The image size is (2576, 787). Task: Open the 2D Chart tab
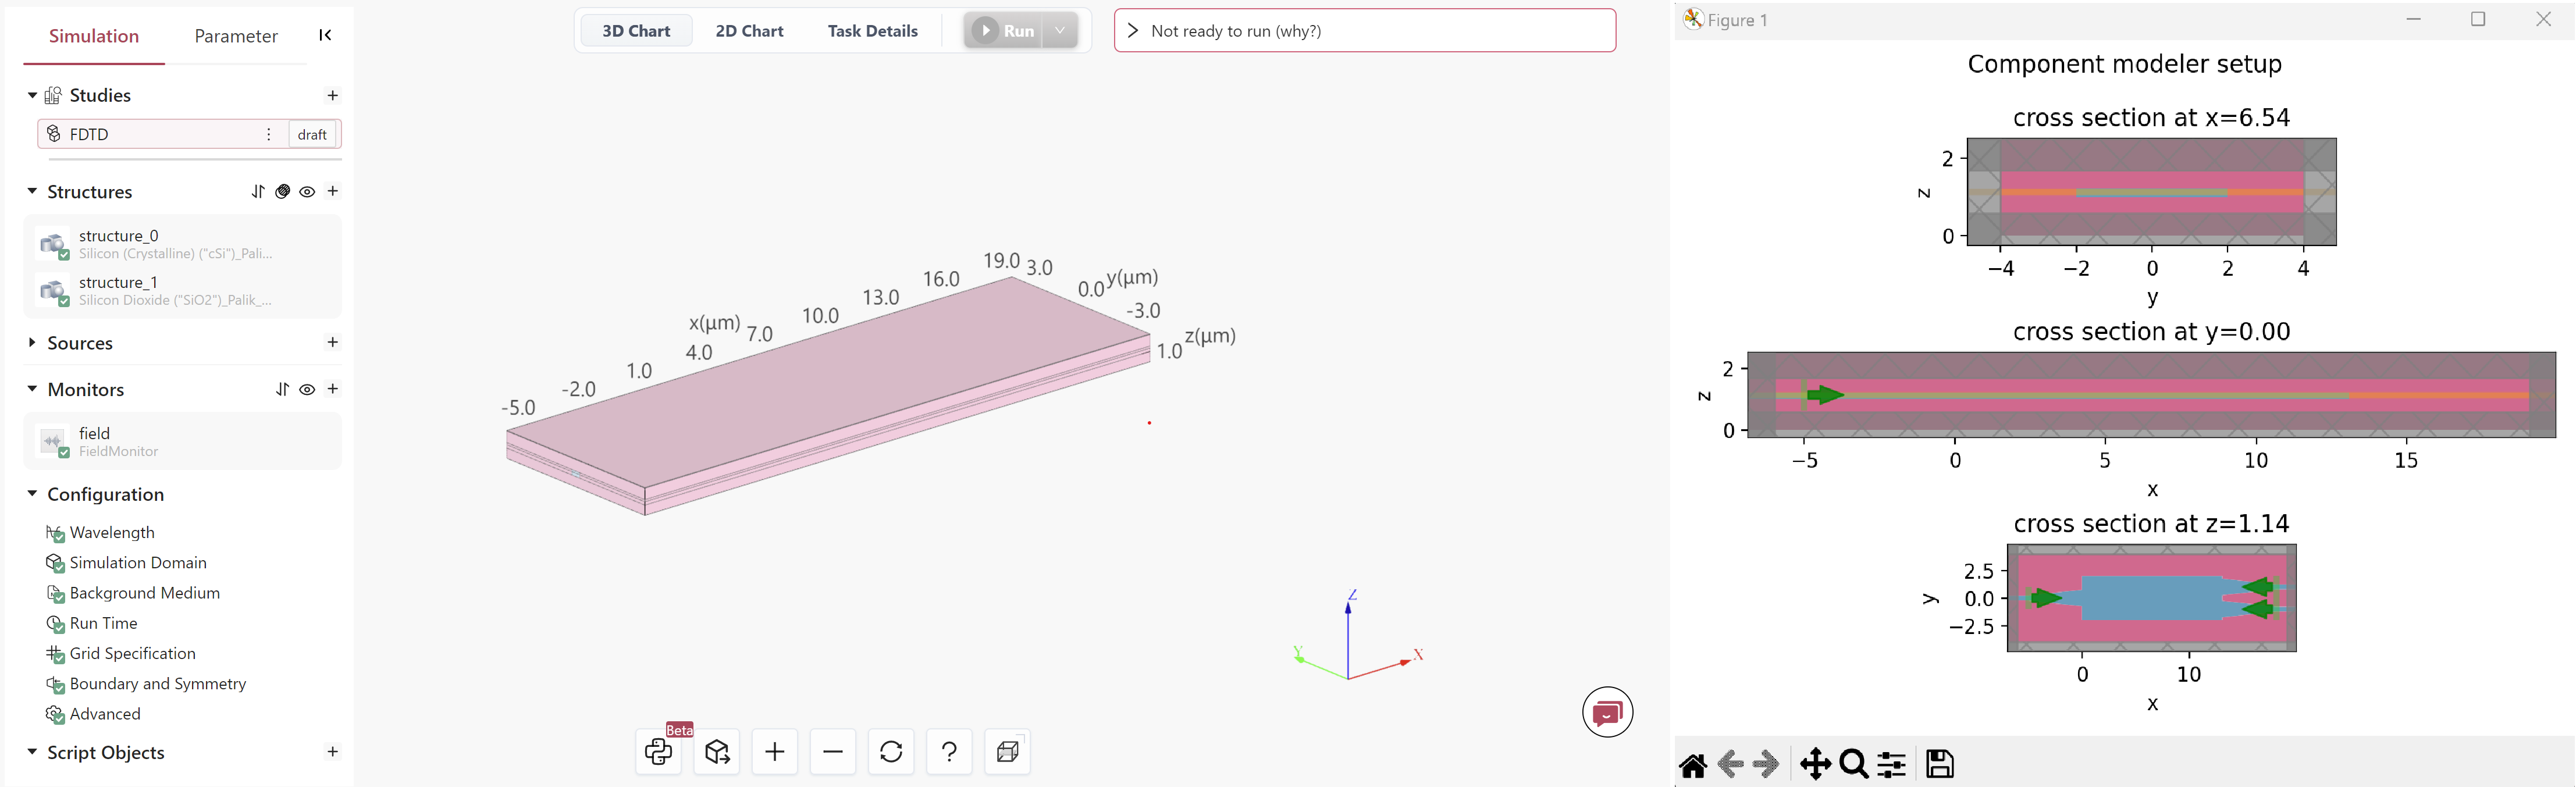[x=749, y=31]
